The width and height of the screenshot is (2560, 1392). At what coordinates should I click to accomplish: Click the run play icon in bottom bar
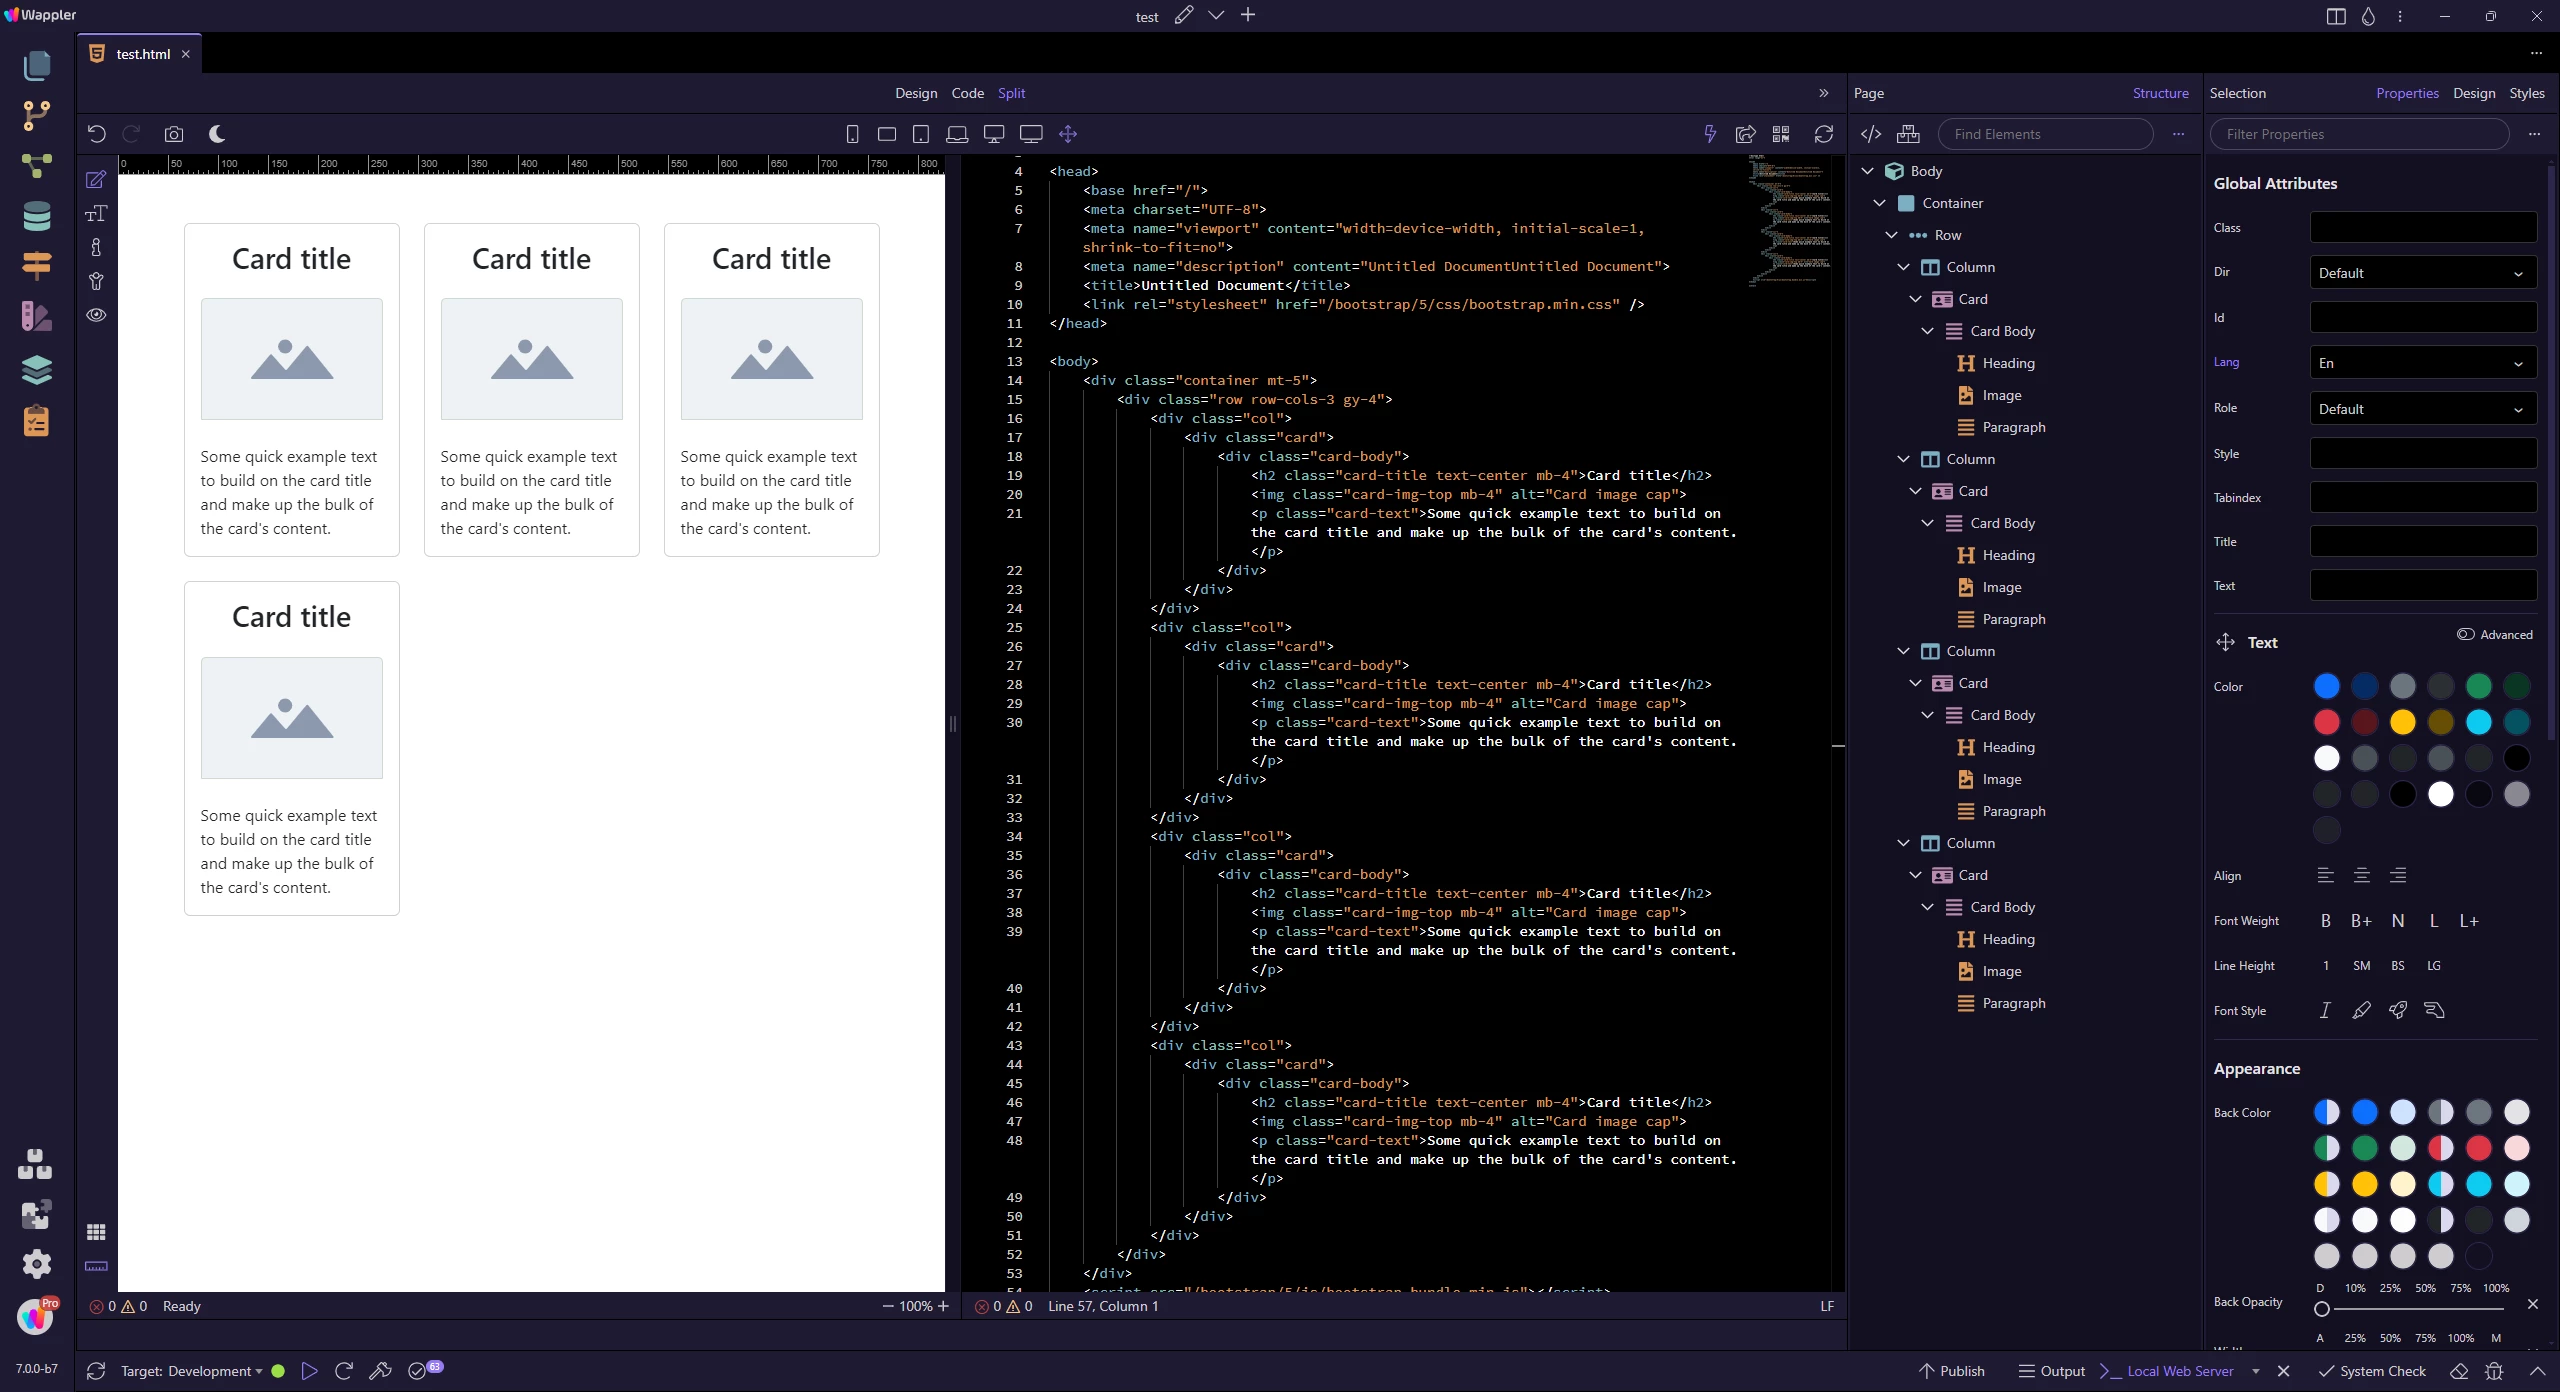[x=309, y=1371]
